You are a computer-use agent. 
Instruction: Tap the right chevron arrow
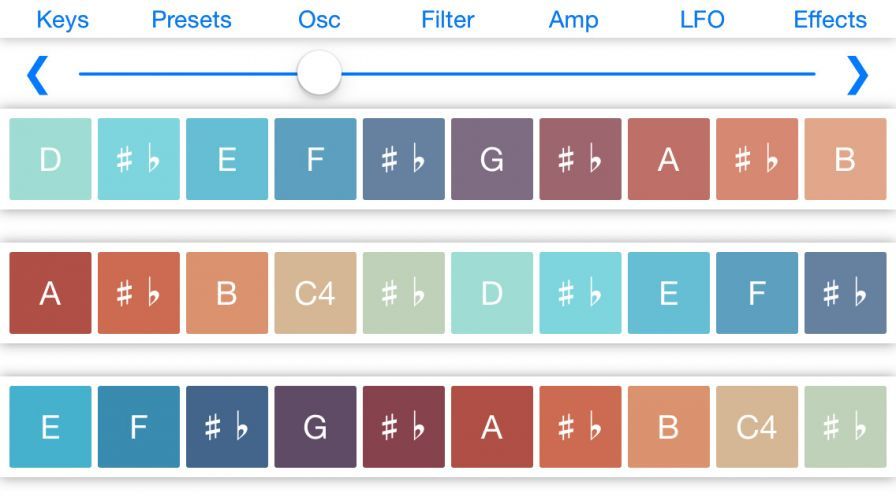tap(858, 75)
